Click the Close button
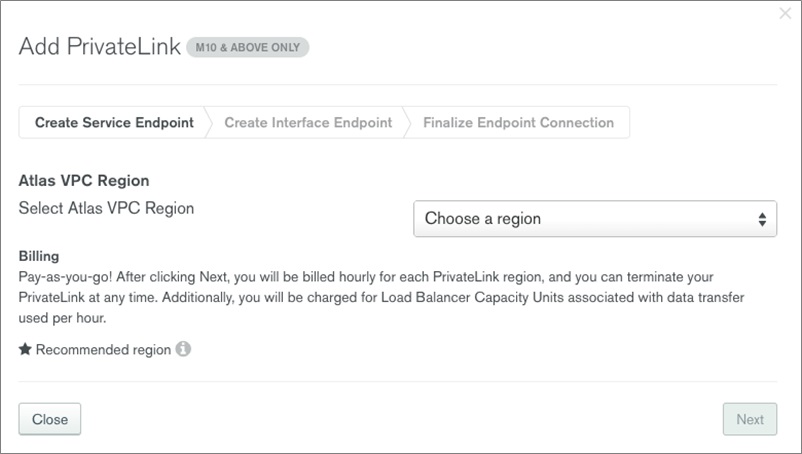The width and height of the screenshot is (802, 454). [x=50, y=419]
